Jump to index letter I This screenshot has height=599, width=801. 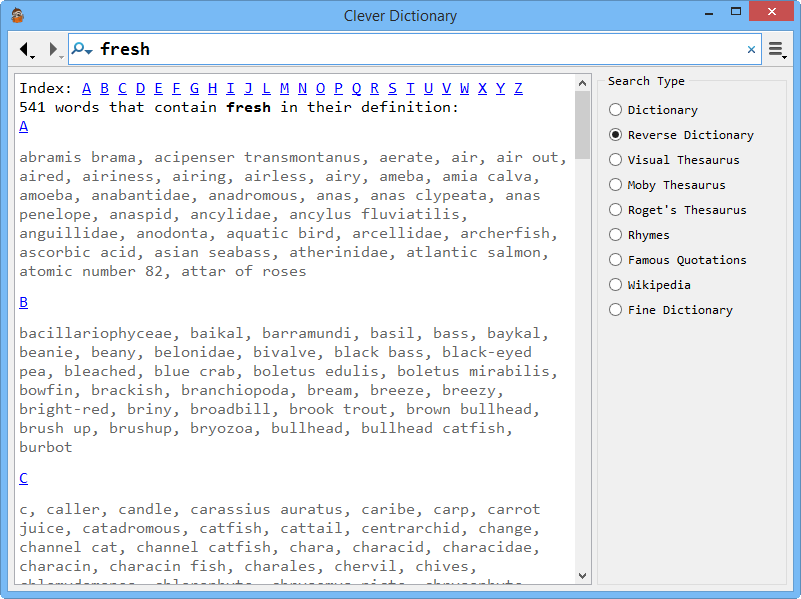point(230,88)
